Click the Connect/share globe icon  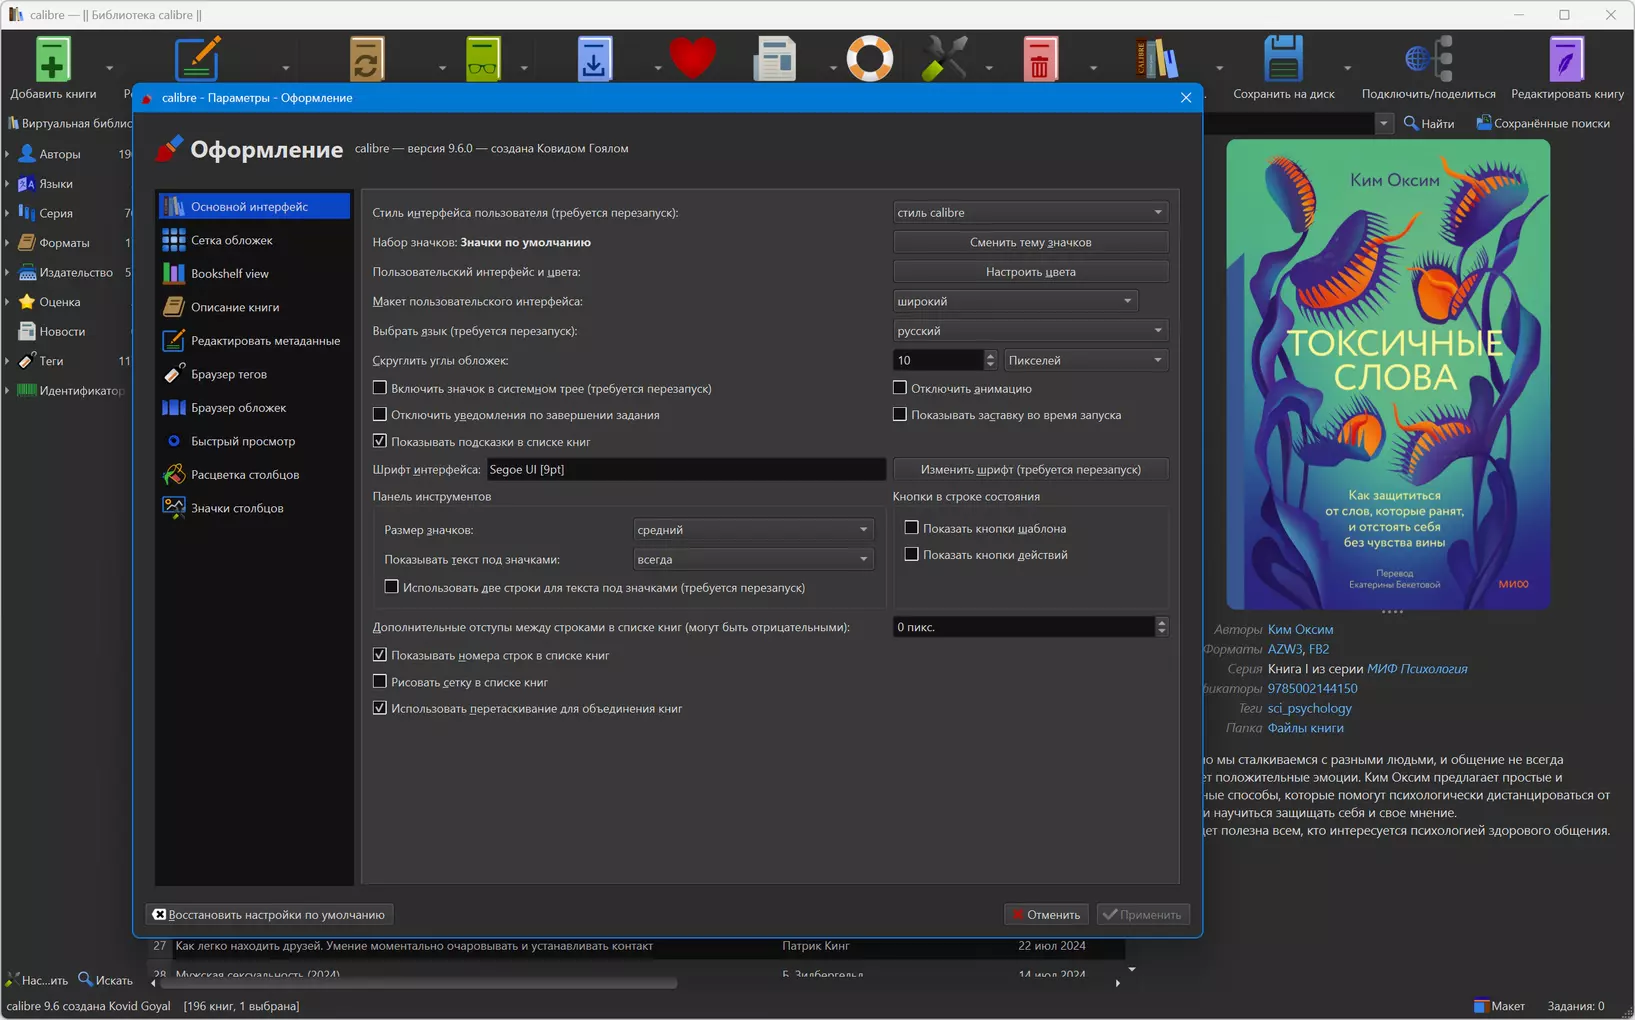(1427, 60)
